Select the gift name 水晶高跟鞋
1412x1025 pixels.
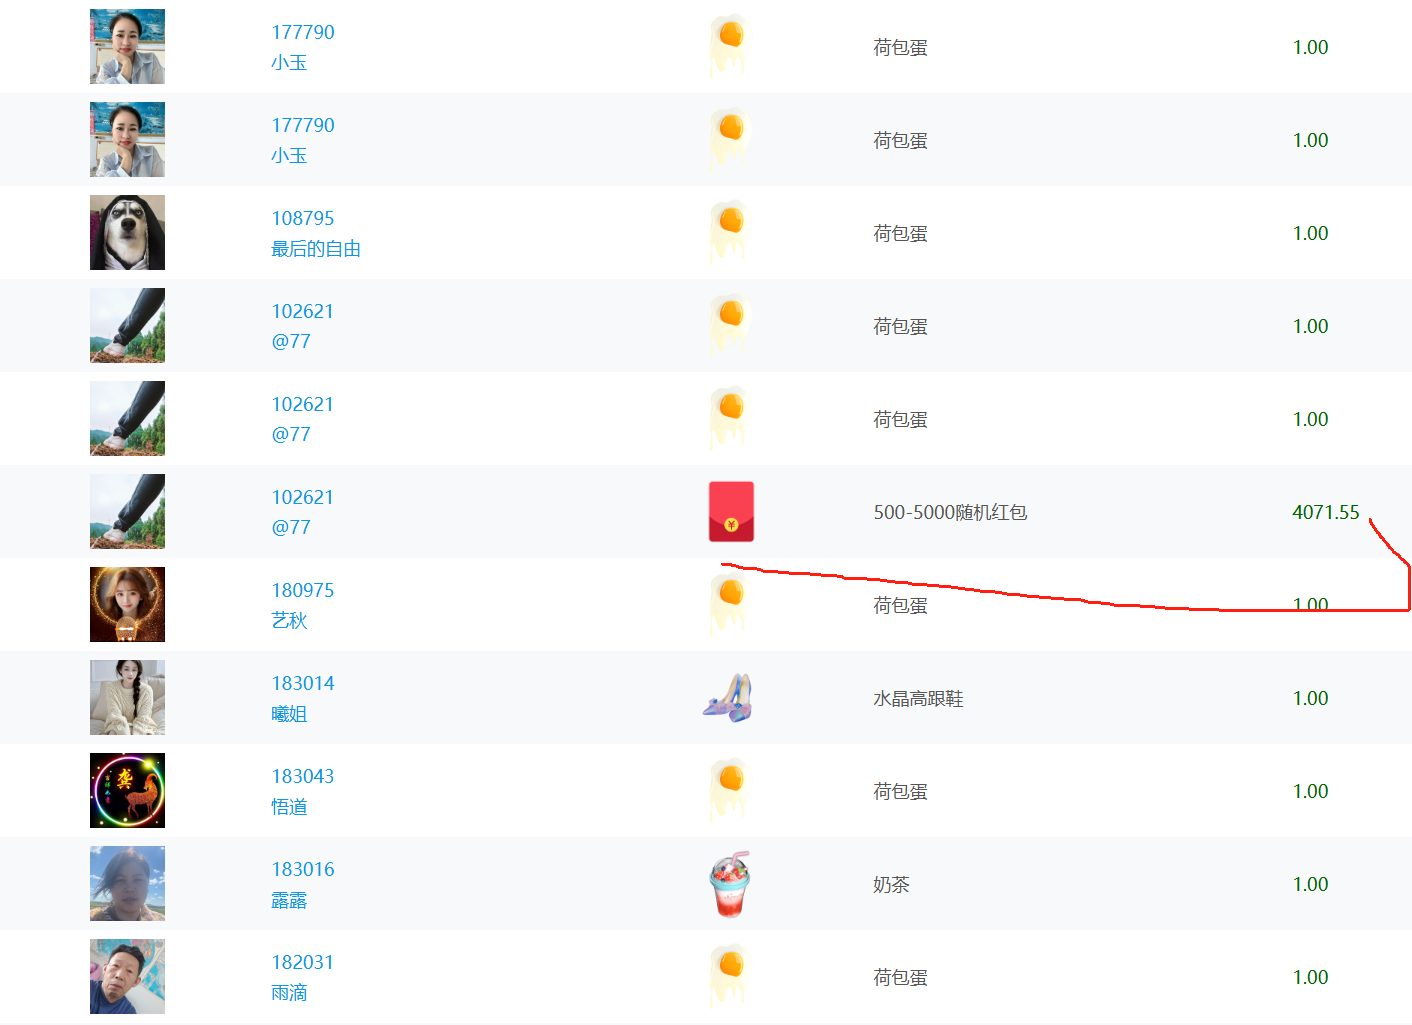(x=918, y=698)
